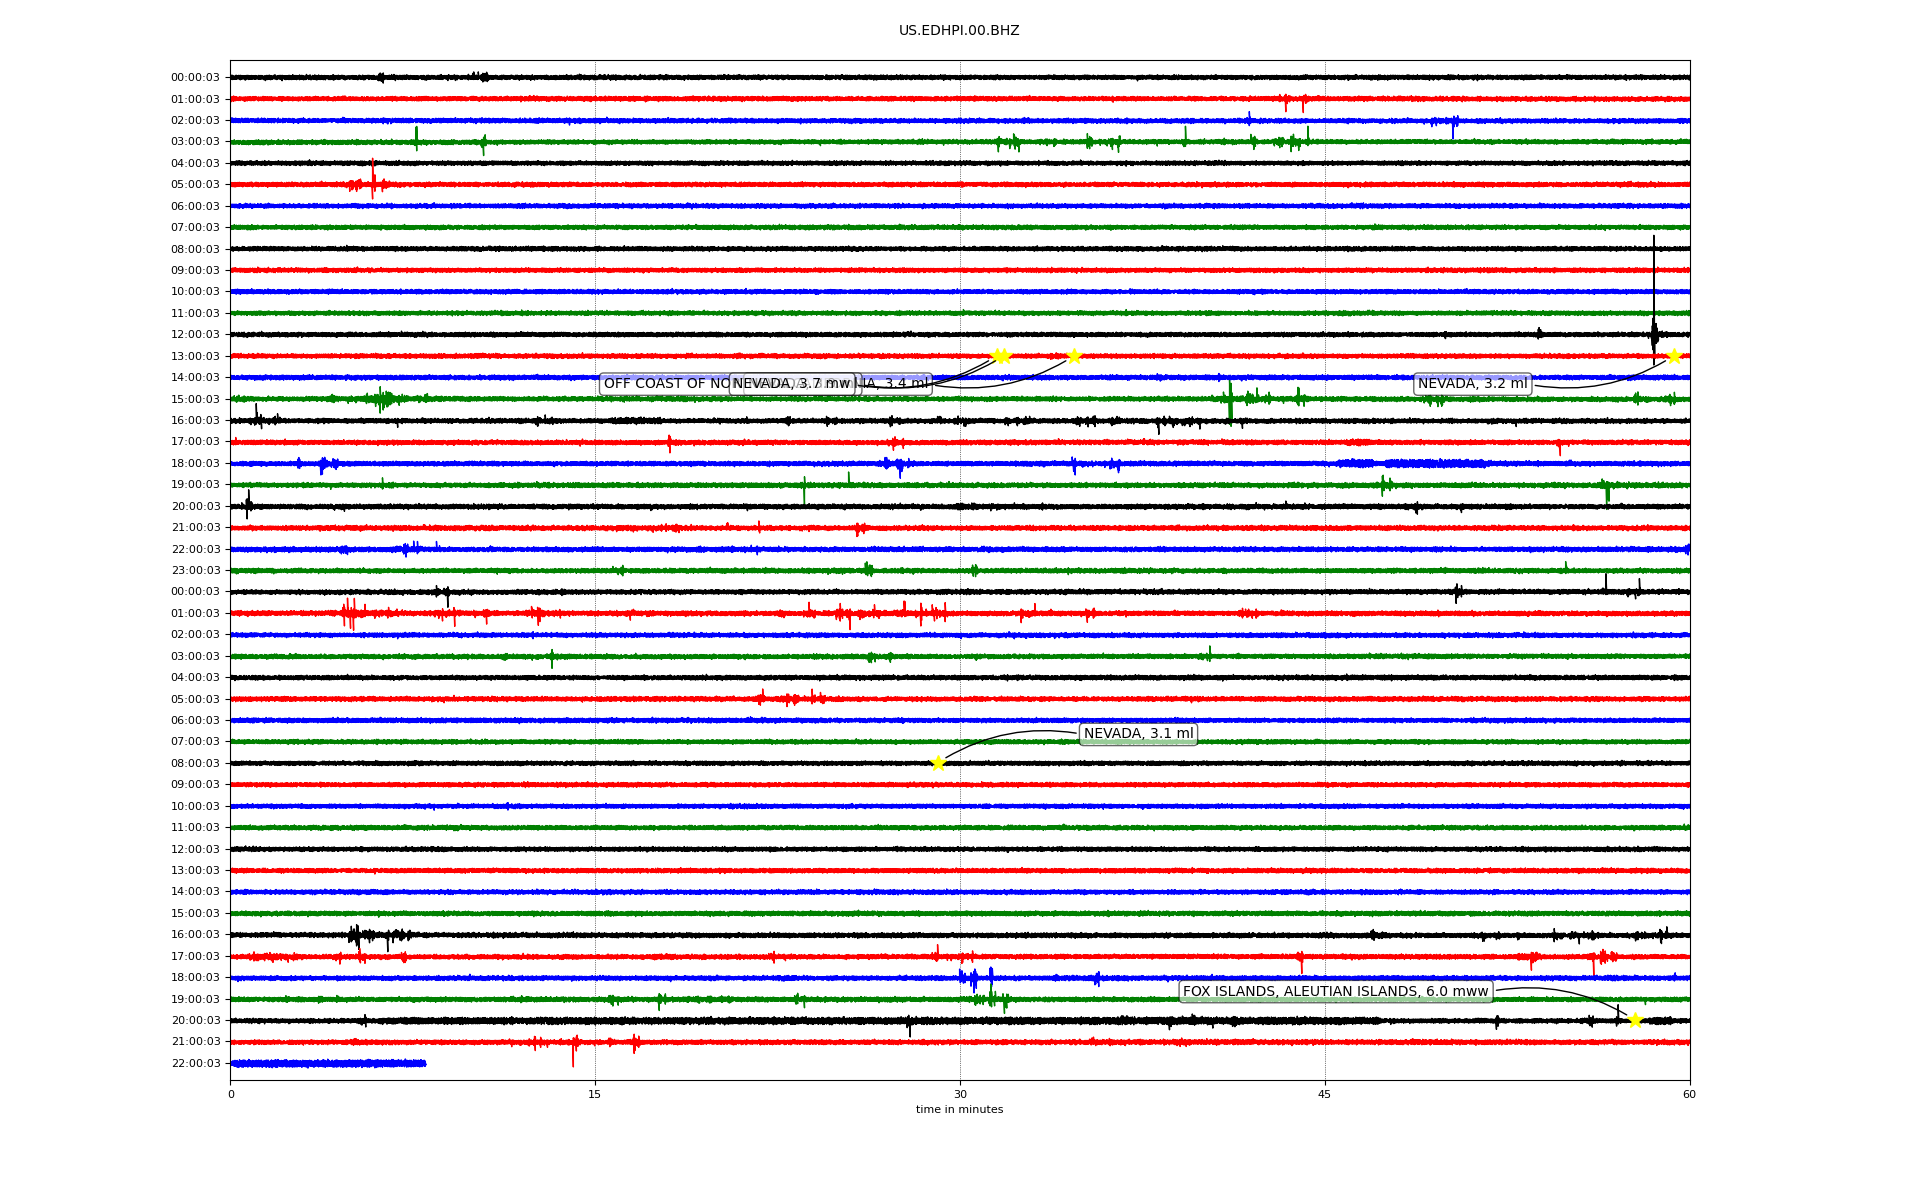
Task: Click the plot title US.EDHPI.00.BHZ
Action: [x=959, y=31]
